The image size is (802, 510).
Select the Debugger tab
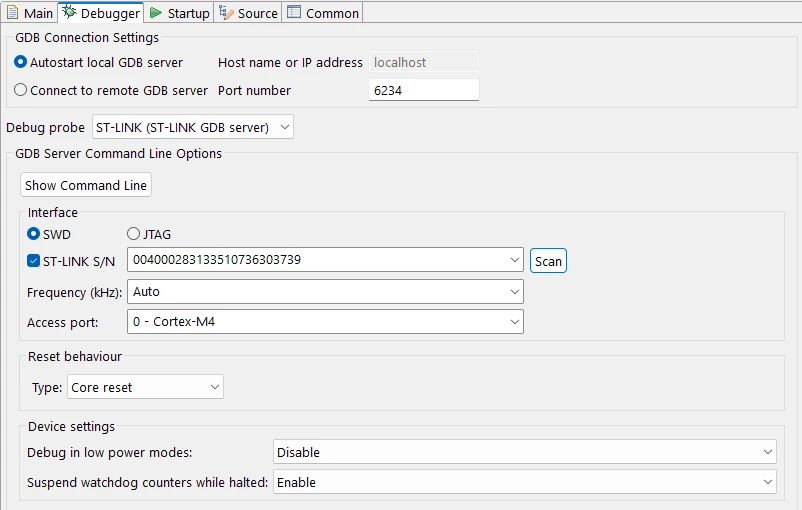[x=101, y=13]
